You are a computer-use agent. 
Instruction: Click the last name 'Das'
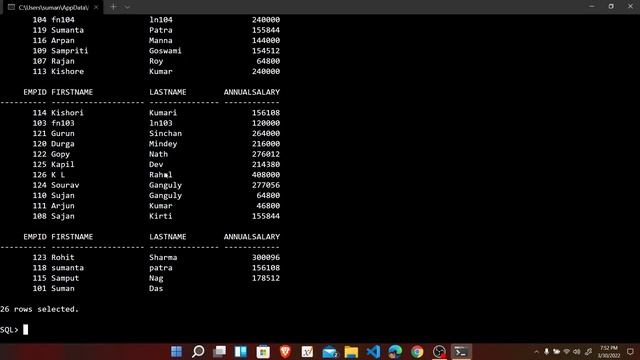pyautogui.click(x=156, y=288)
